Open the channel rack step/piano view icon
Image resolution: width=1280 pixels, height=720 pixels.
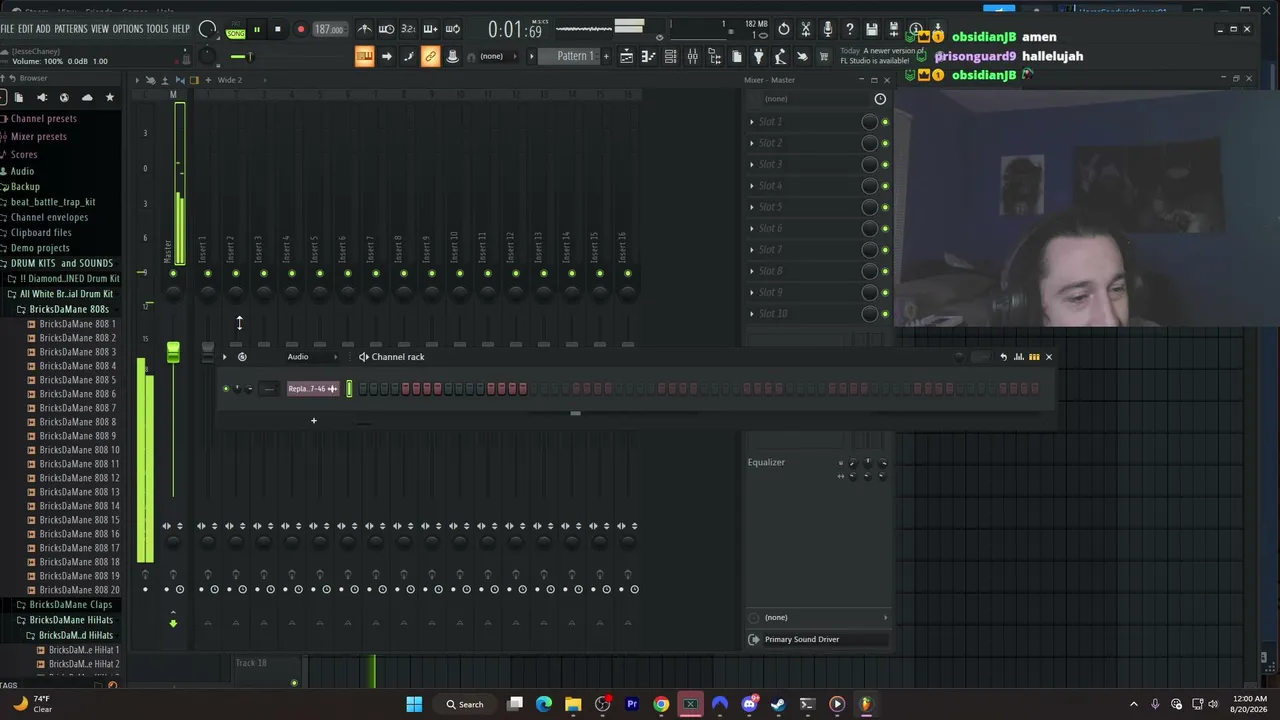(1034, 357)
